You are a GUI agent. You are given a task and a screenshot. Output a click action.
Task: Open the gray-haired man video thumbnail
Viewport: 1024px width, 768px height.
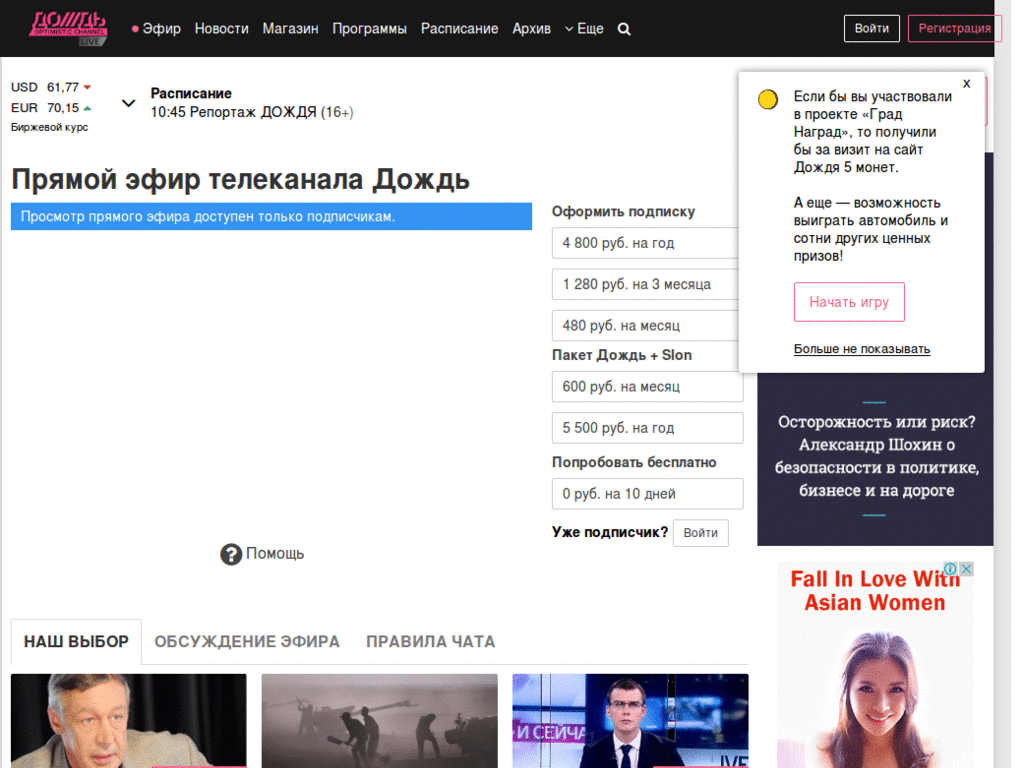click(x=129, y=721)
